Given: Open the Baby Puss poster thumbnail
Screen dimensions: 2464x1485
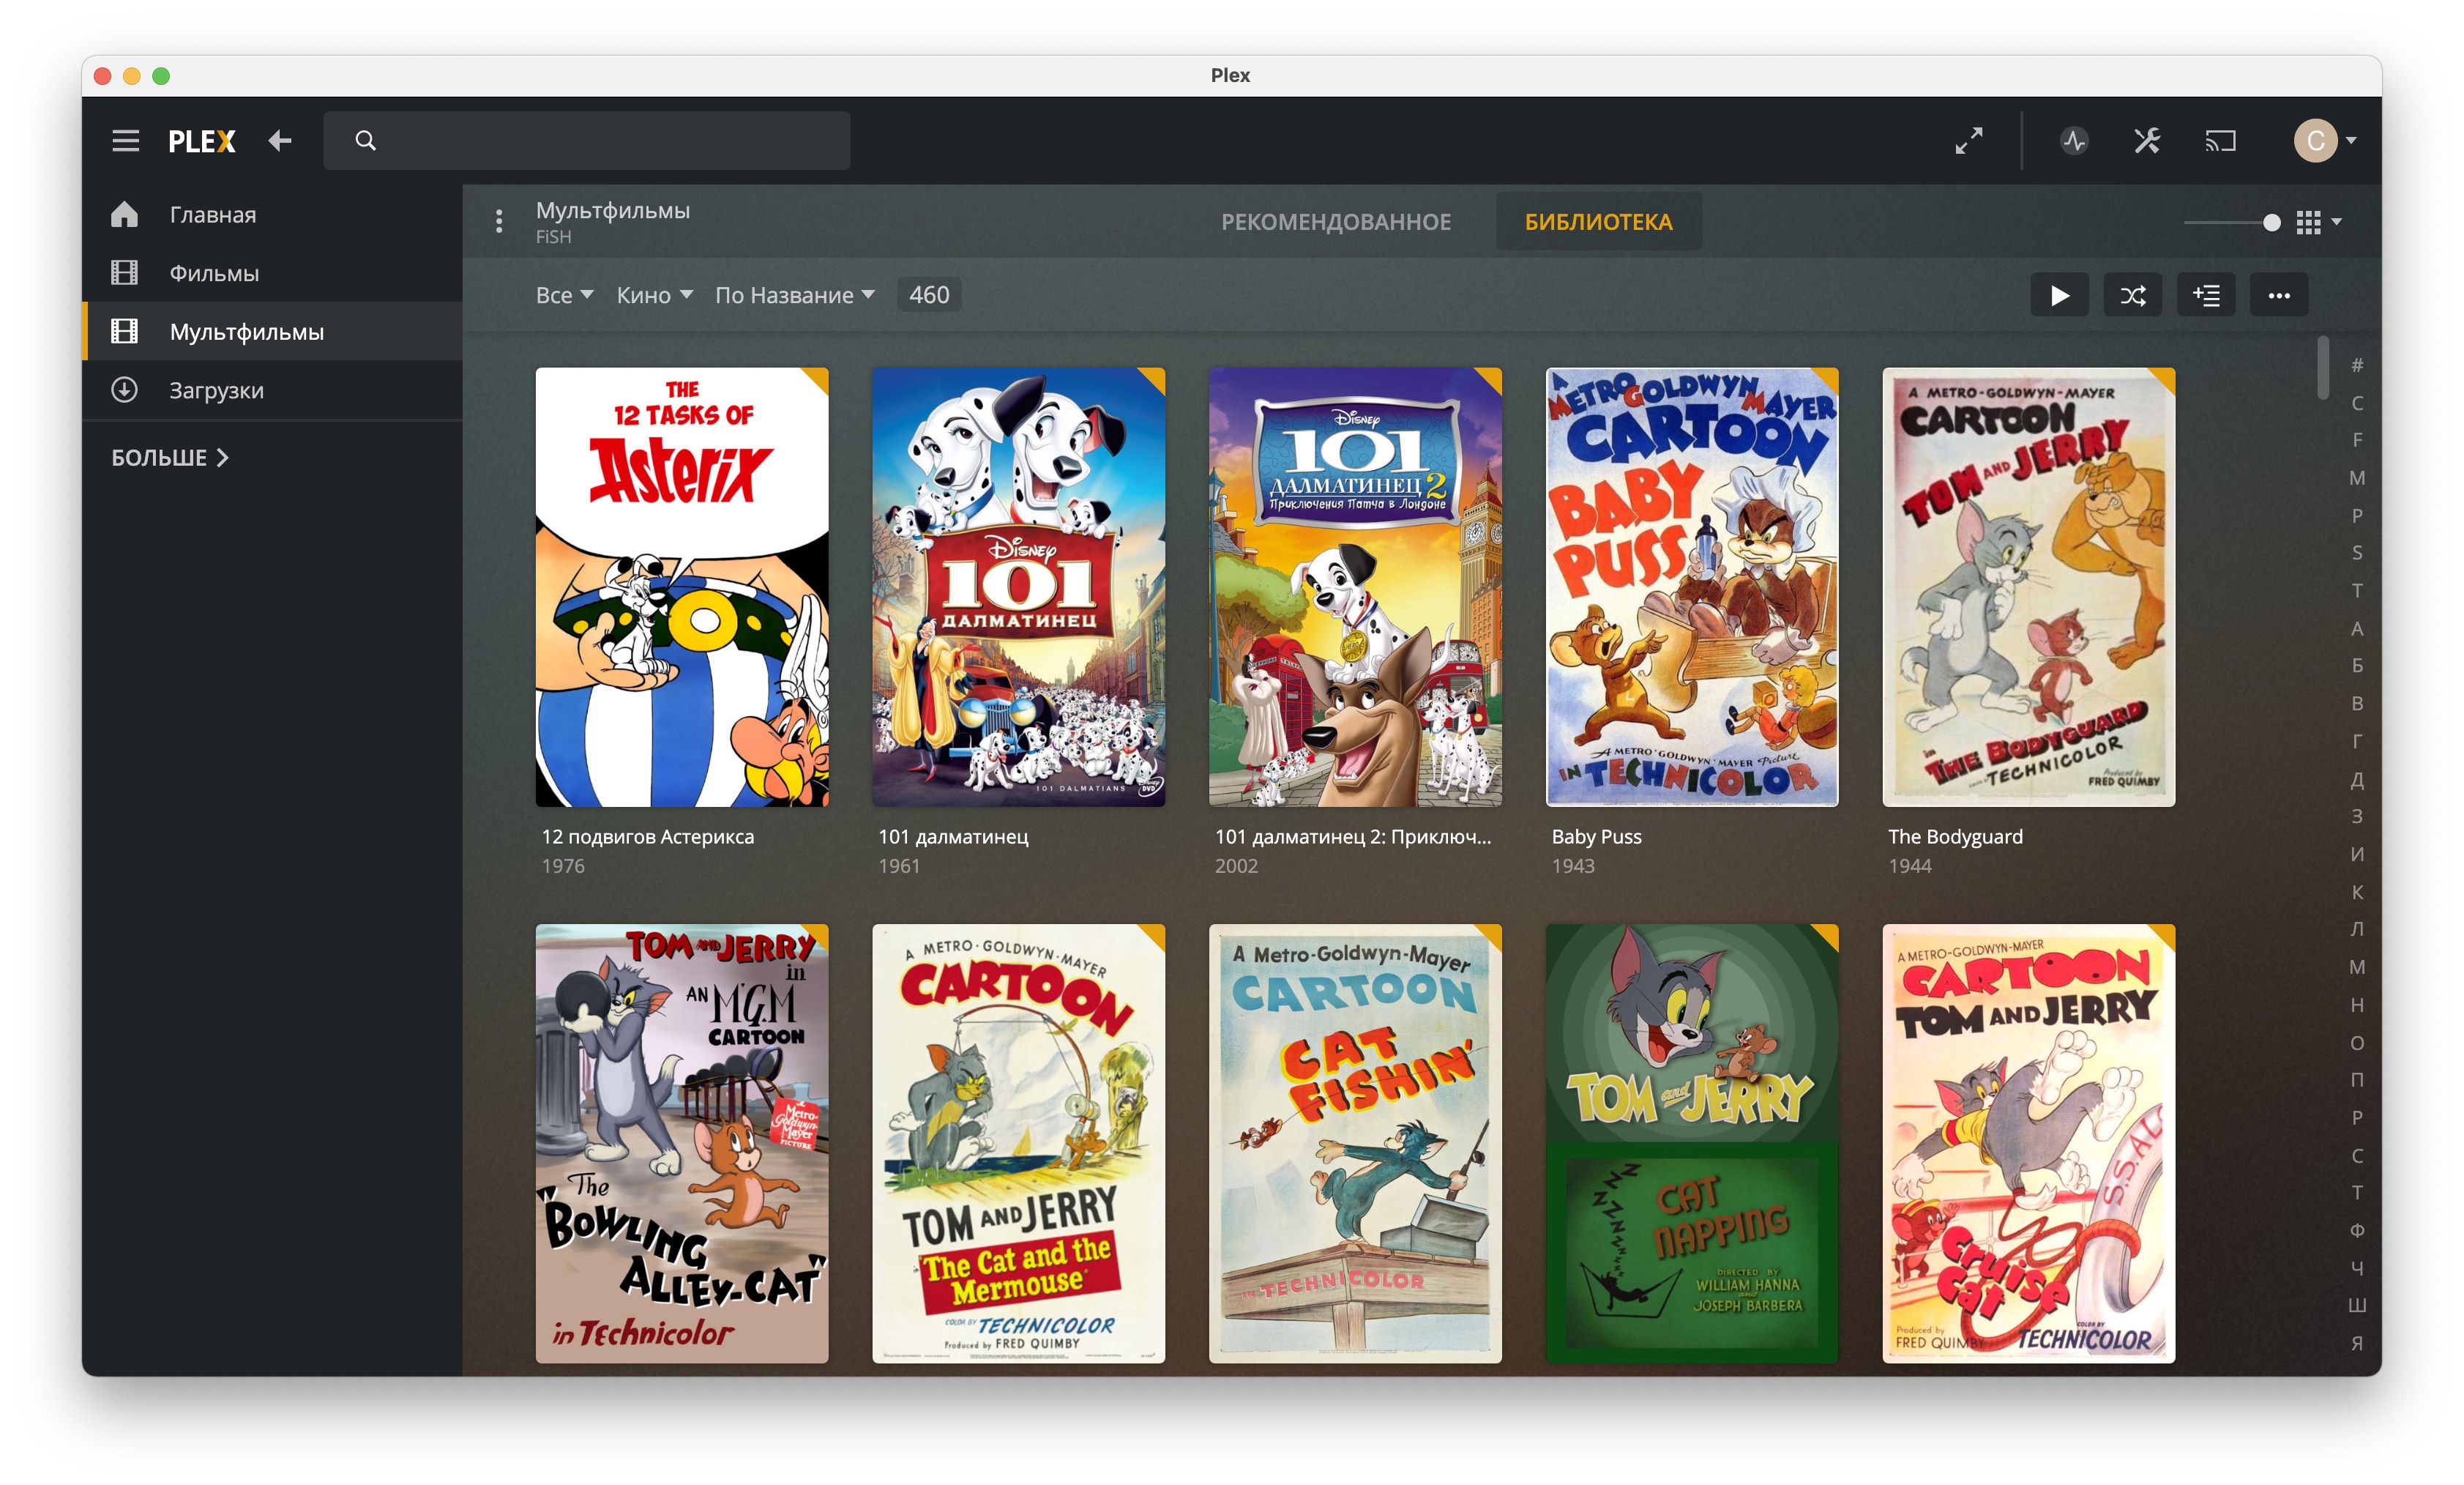Looking at the screenshot, I should pos(1691,587).
